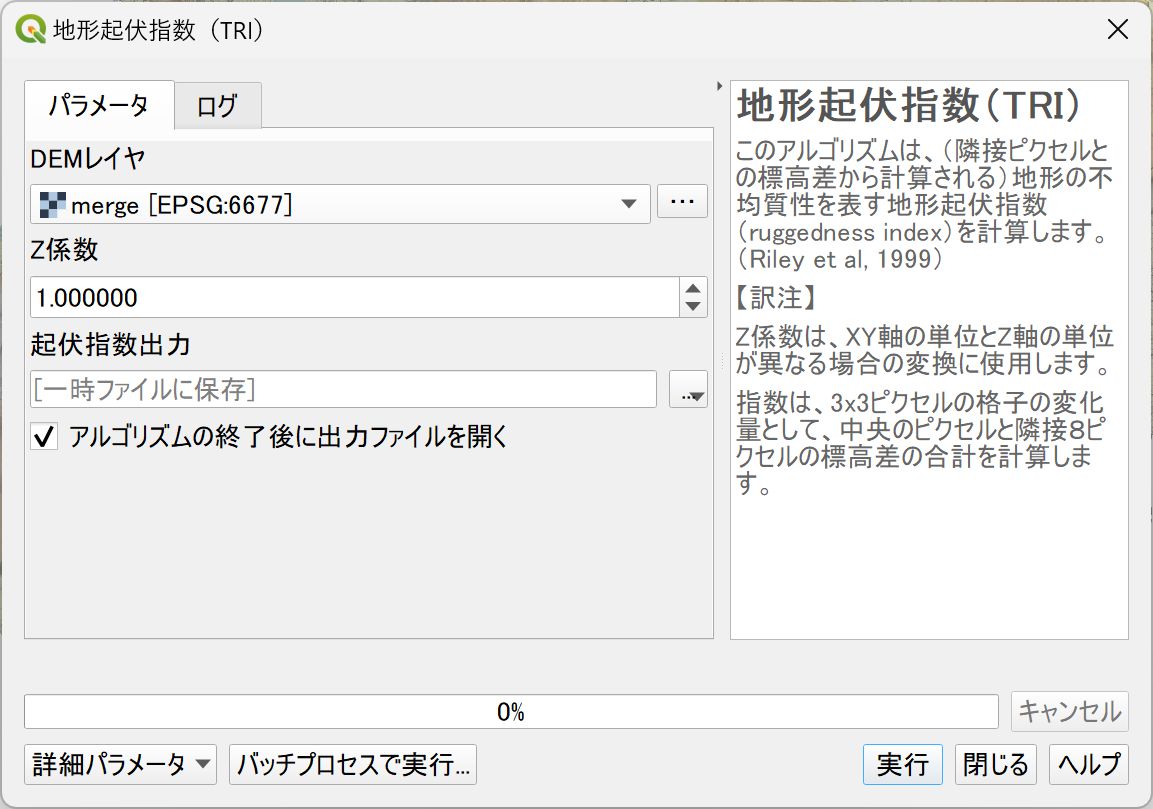Increase the Z係数 with the up arrow

point(693,288)
